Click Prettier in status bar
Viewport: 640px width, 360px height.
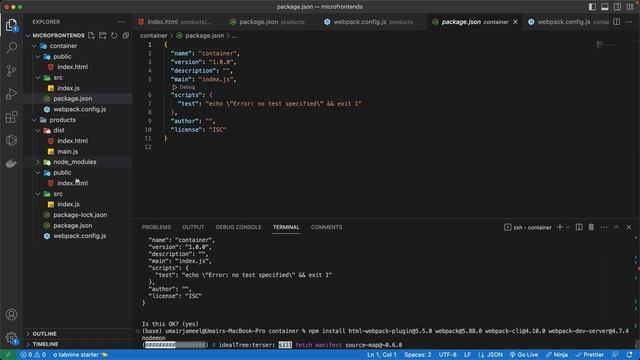pyautogui.click(x=589, y=355)
